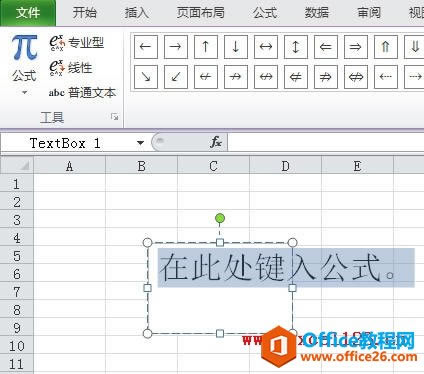This screenshot has width=424, height=374.
Task: Insert the southwest arrow ↙ symbol
Action: pyautogui.click(x=176, y=77)
